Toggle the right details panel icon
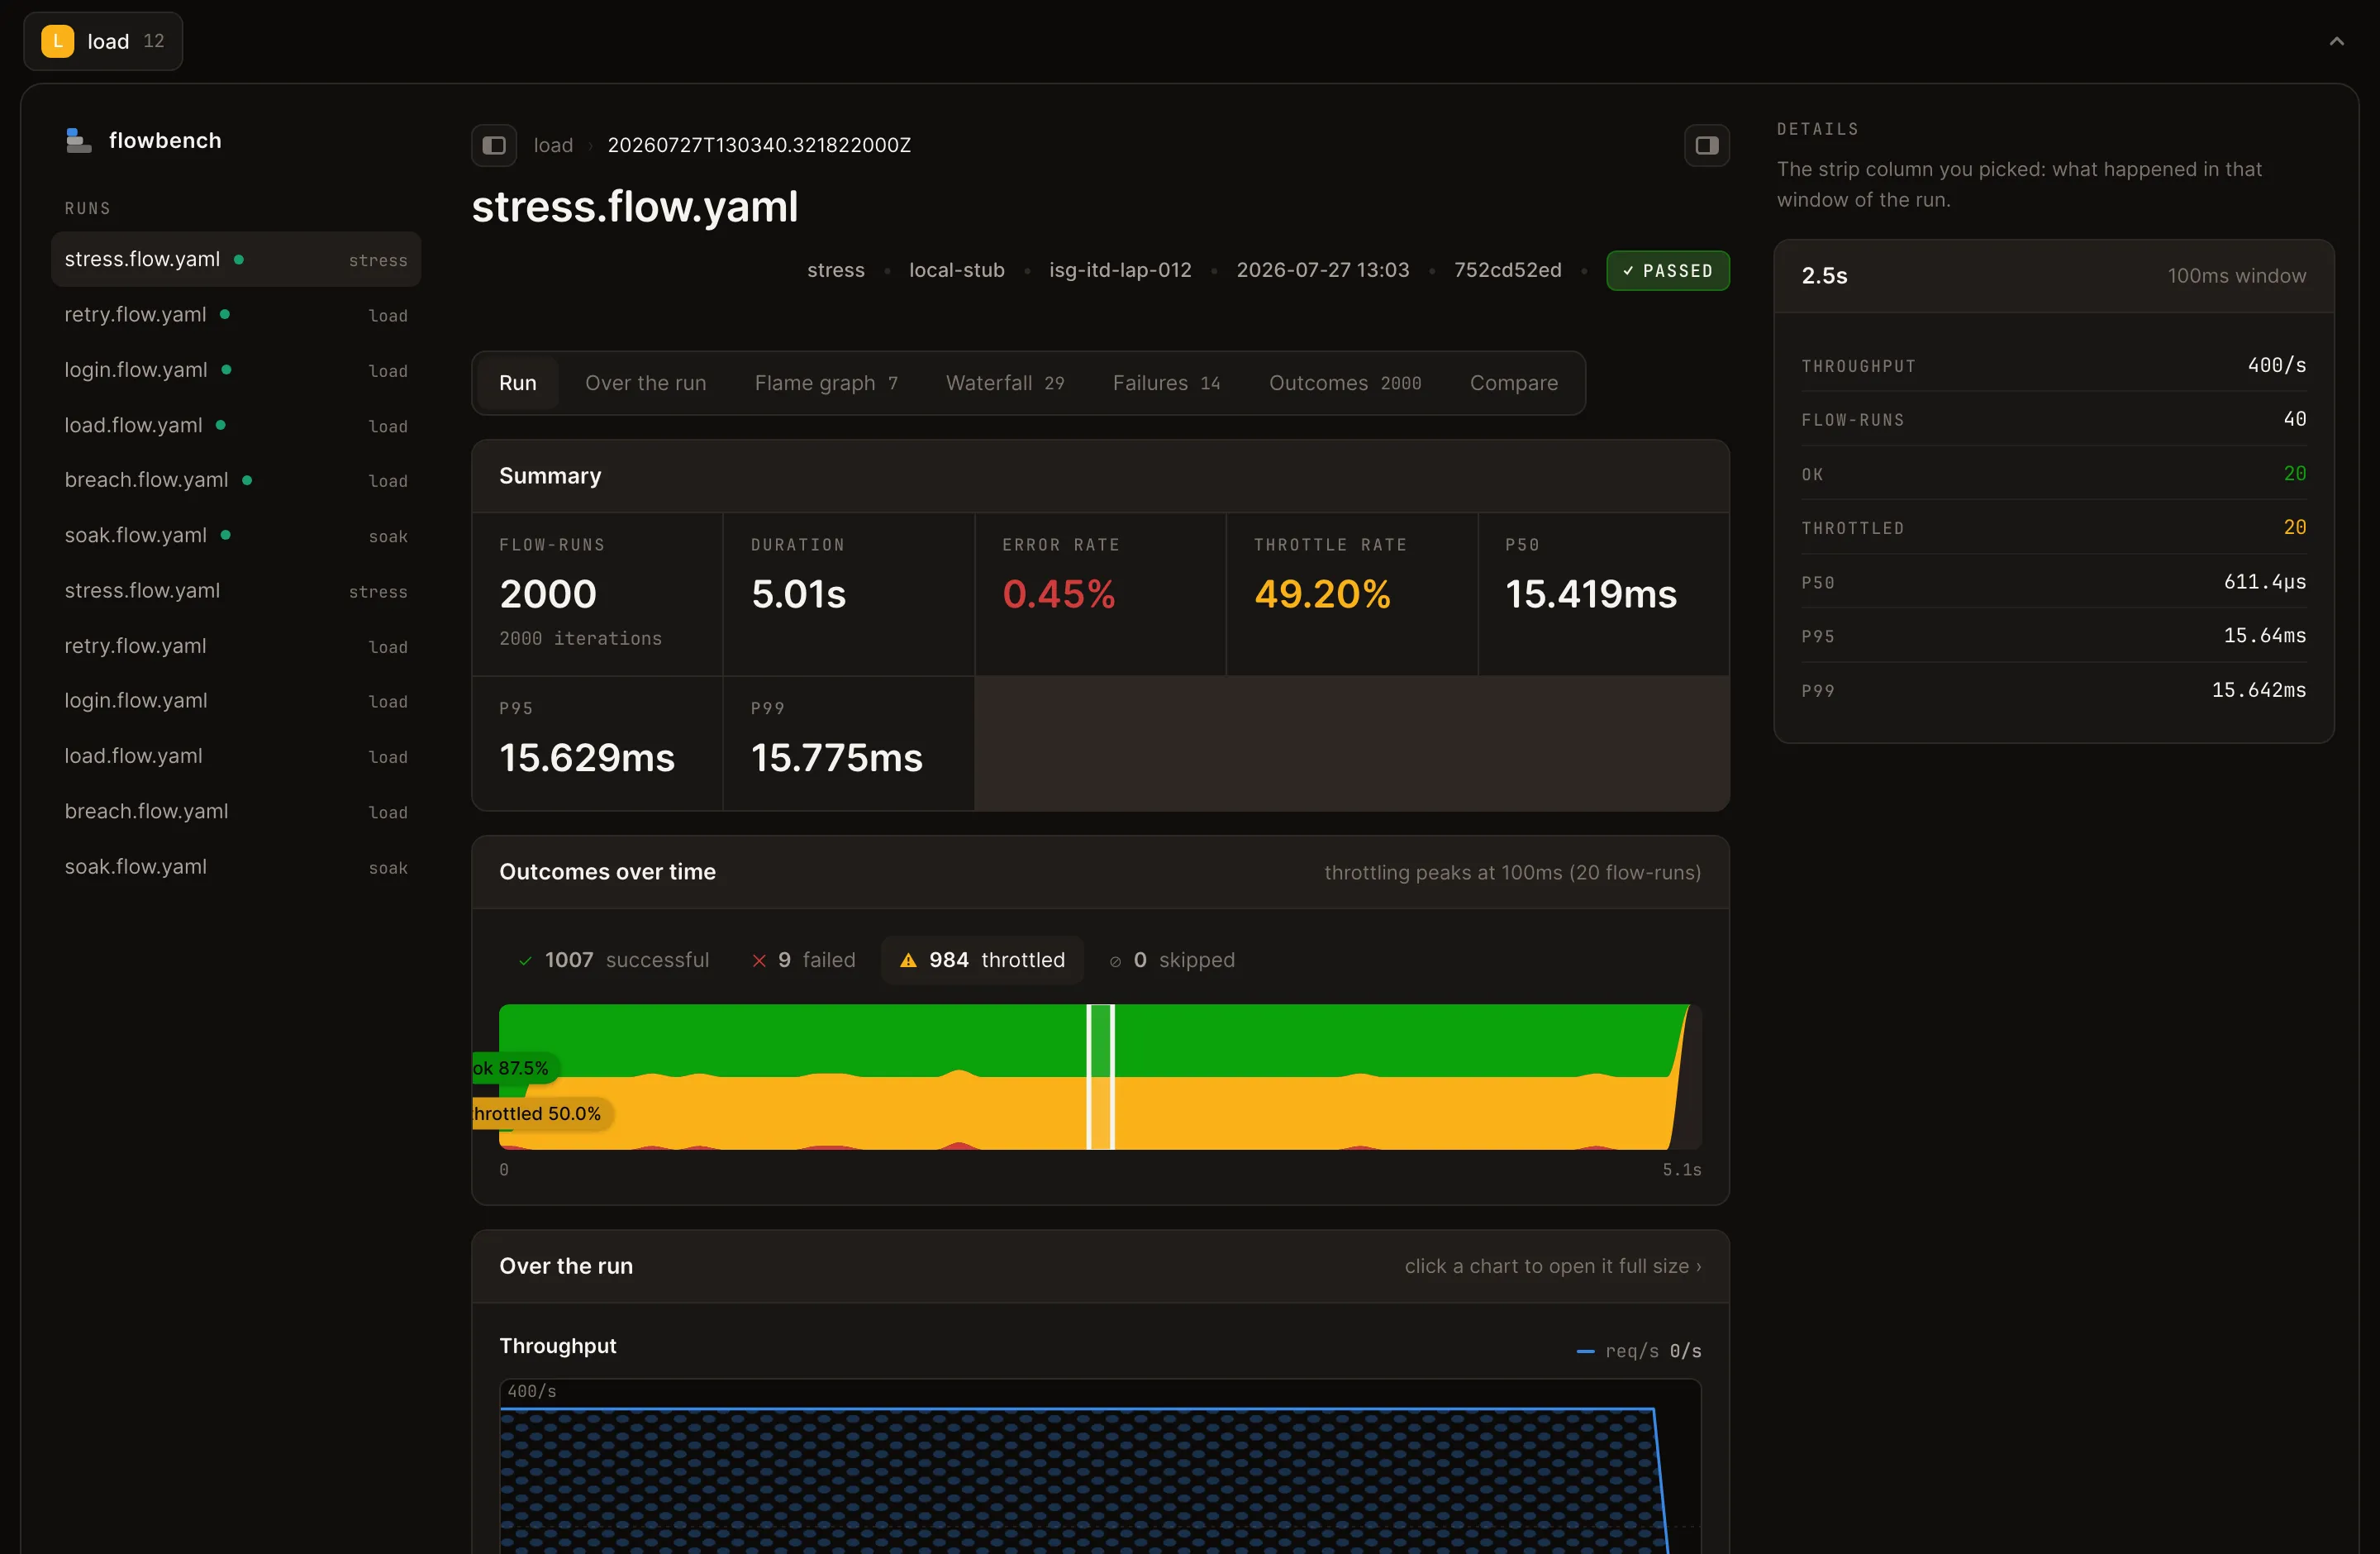The width and height of the screenshot is (2380, 1554). click(1706, 145)
